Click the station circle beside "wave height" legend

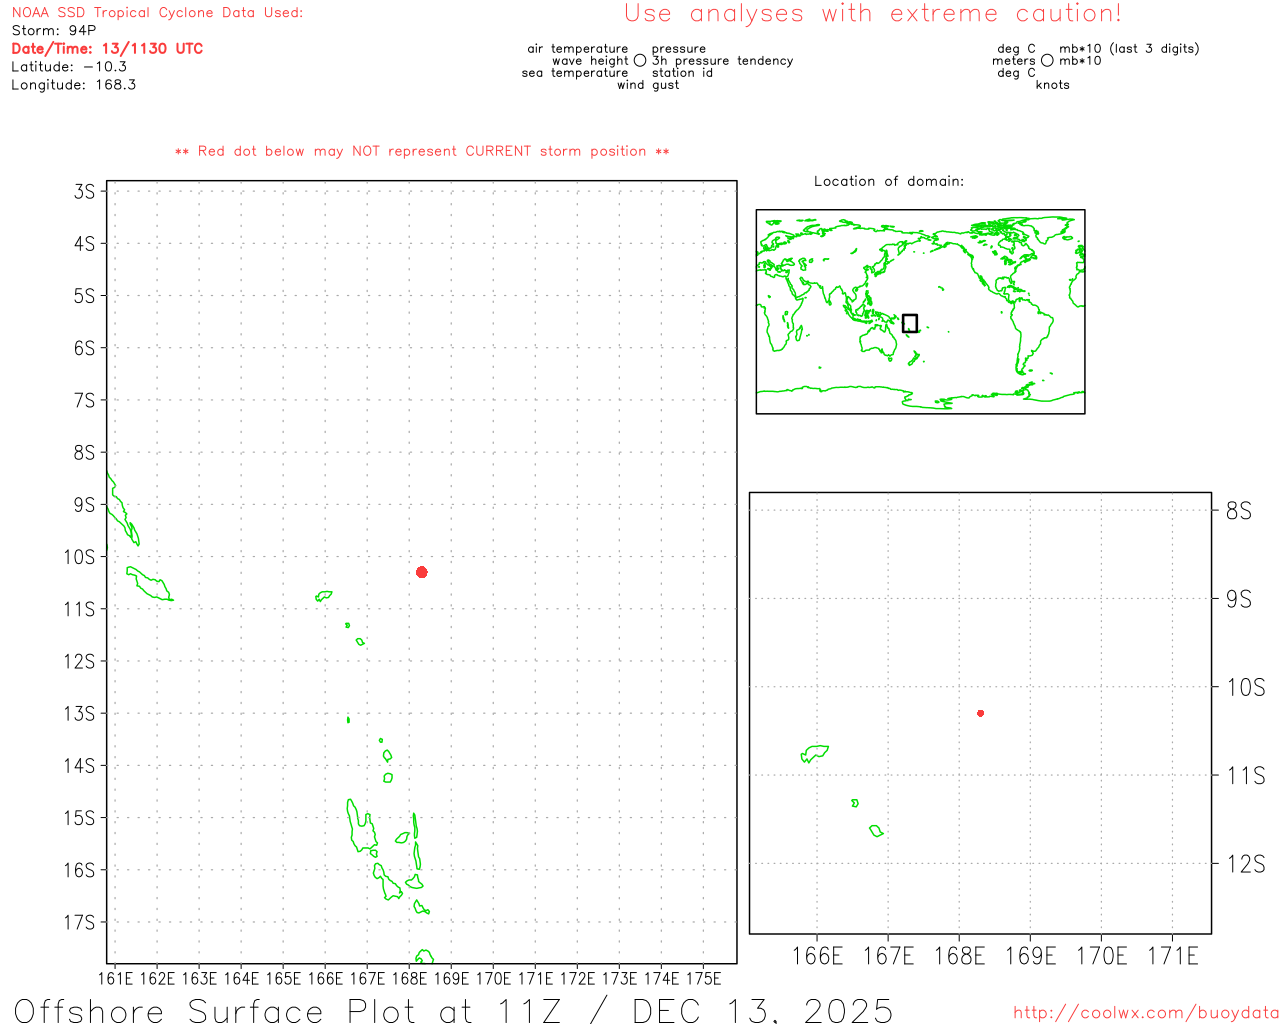[x=640, y=61]
